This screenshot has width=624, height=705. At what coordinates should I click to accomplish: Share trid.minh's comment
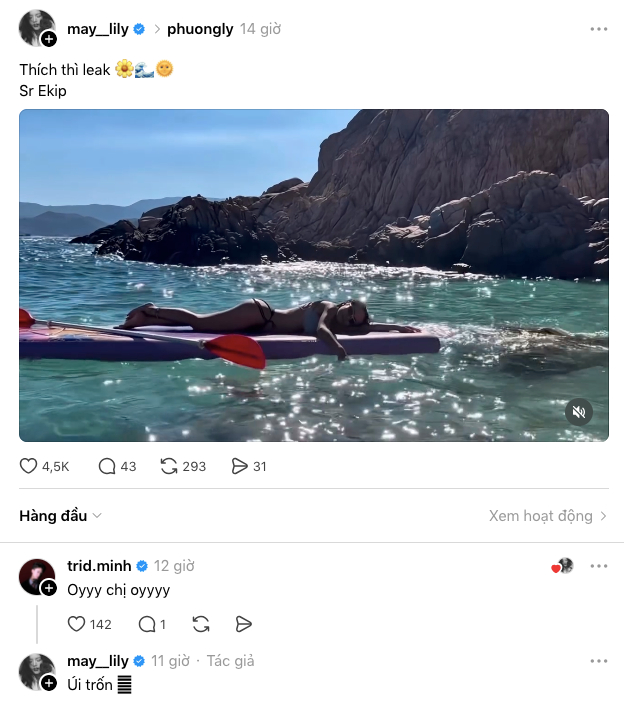243,624
